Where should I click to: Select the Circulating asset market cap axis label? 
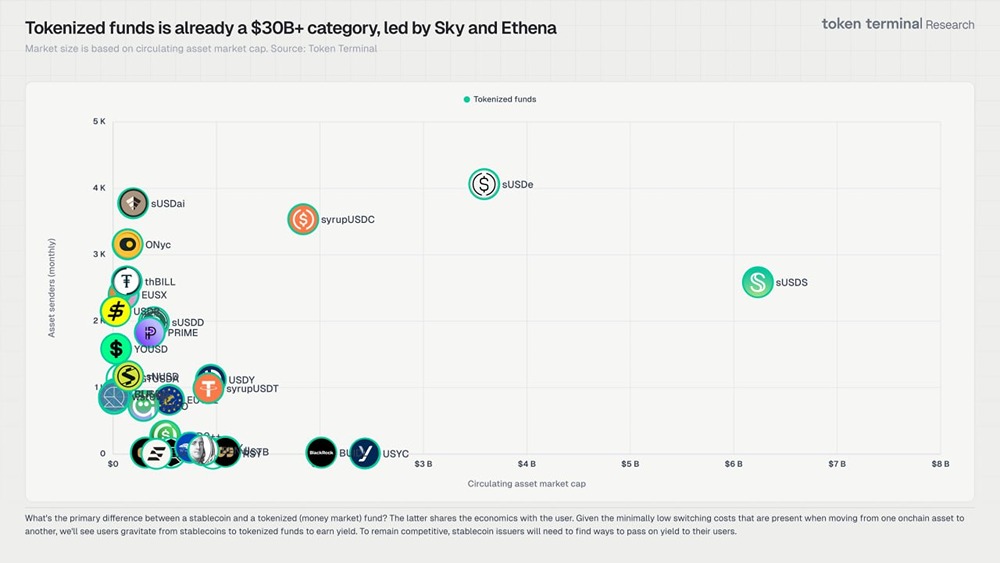click(526, 484)
